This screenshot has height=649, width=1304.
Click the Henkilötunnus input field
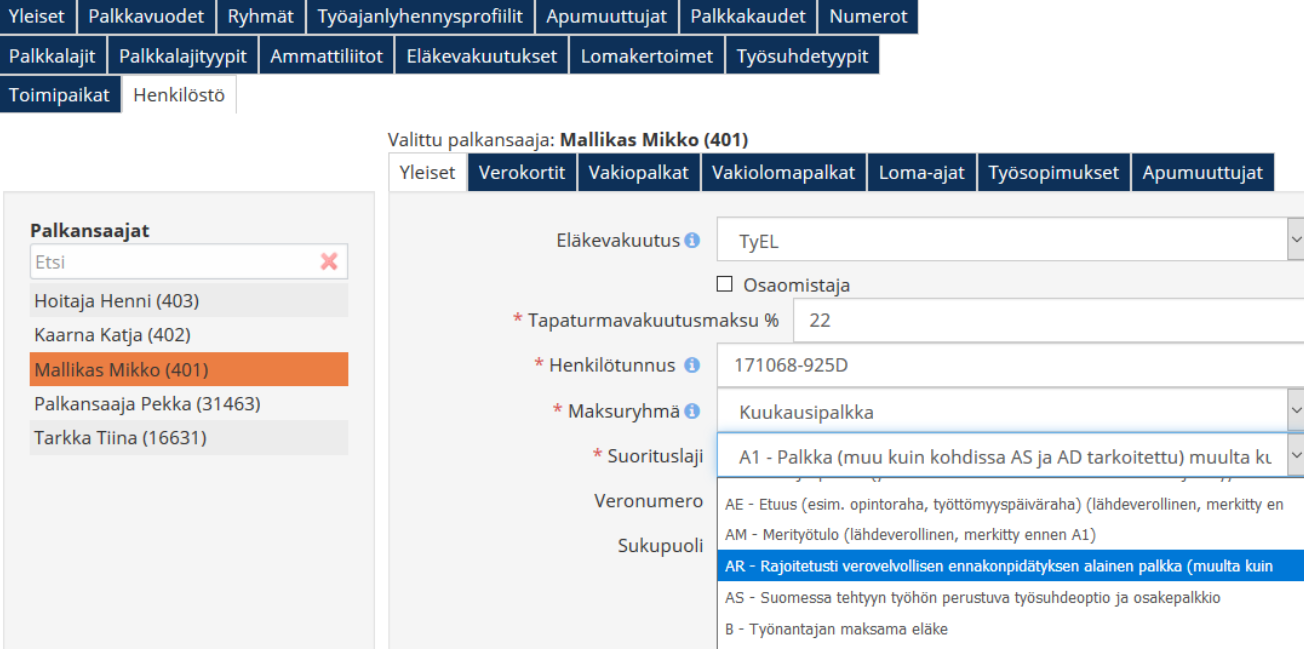click(x=1005, y=365)
